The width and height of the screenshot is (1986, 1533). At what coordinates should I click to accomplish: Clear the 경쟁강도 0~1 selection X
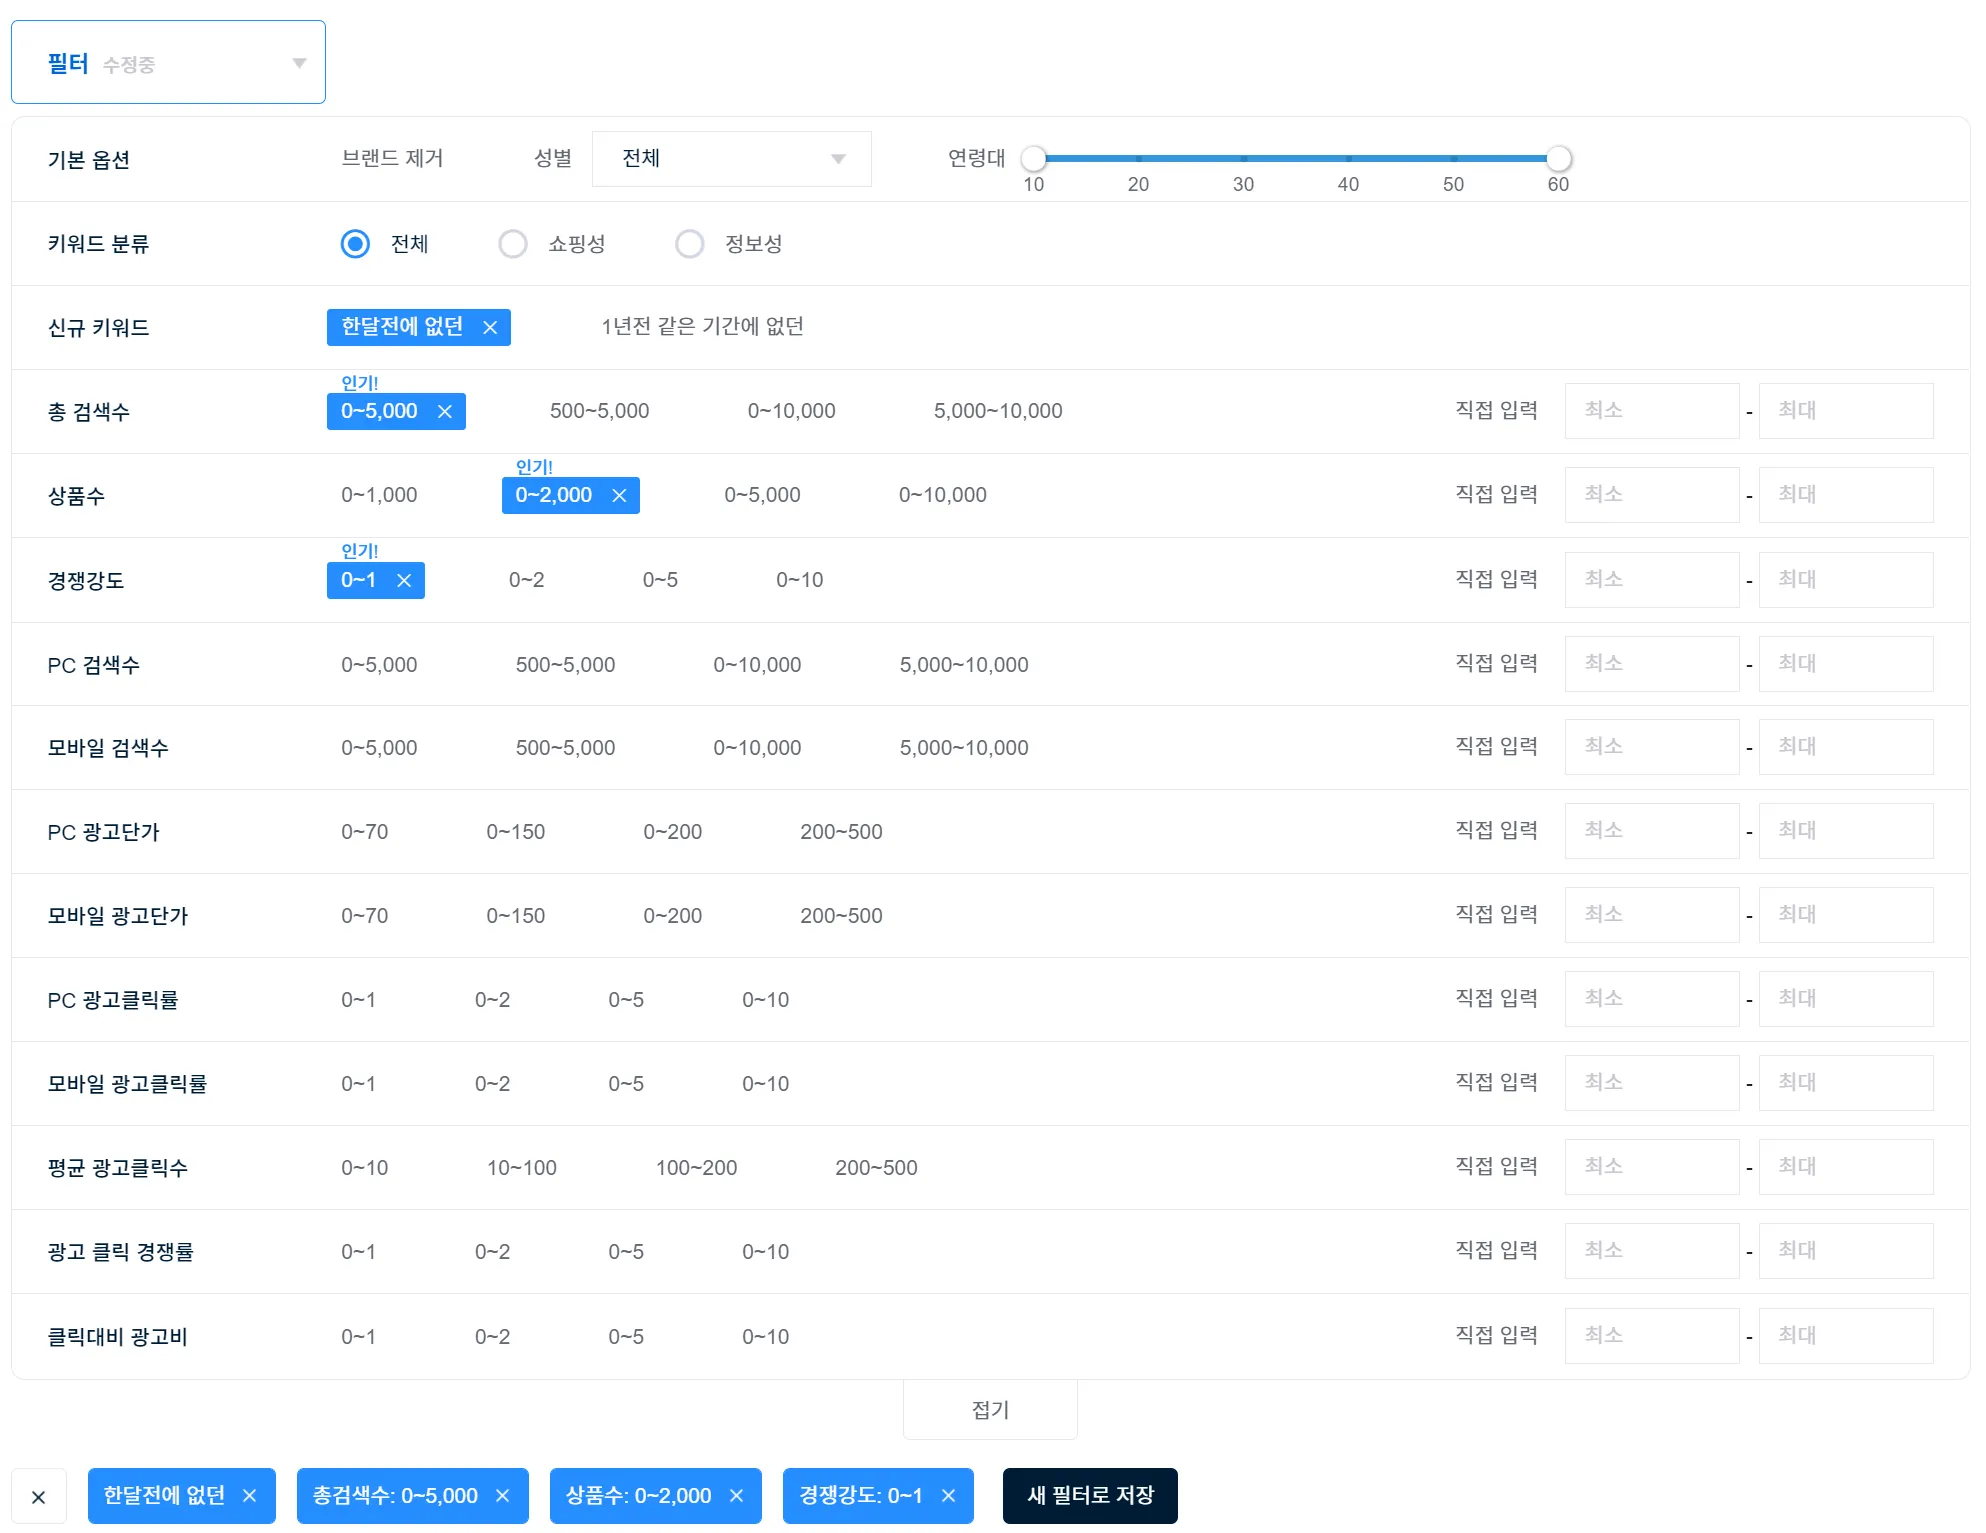[x=404, y=581]
